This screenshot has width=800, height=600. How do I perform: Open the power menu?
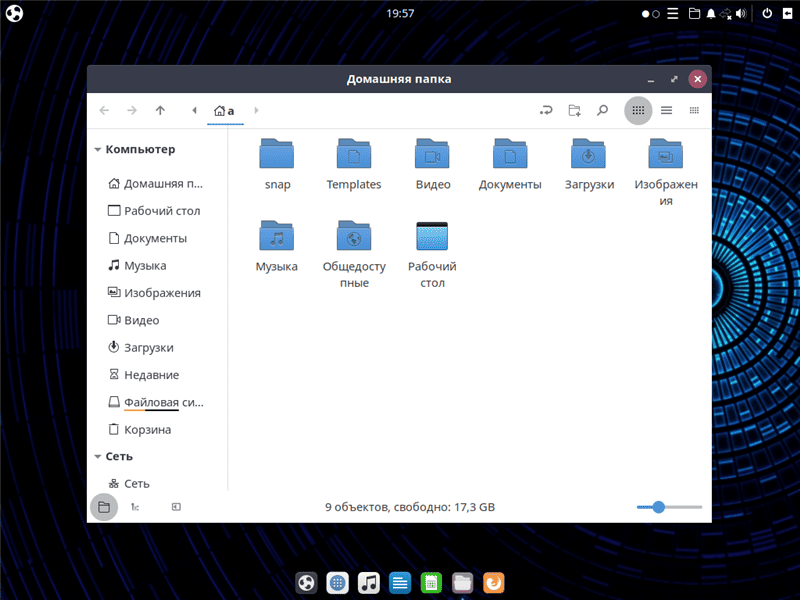tap(767, 13)
